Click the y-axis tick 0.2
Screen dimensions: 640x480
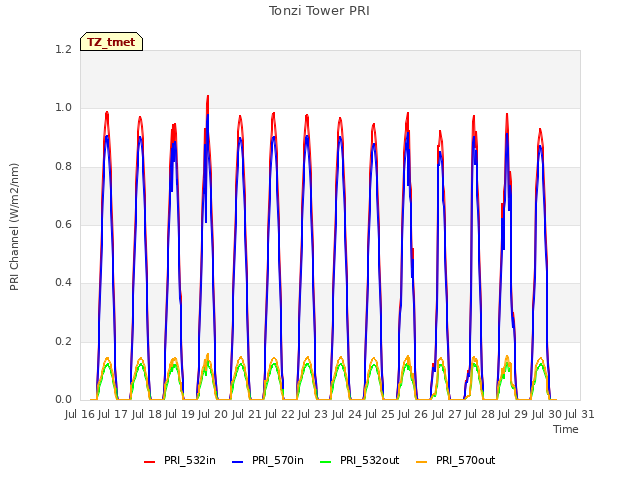pyautogui.click(x=63, y=341)
